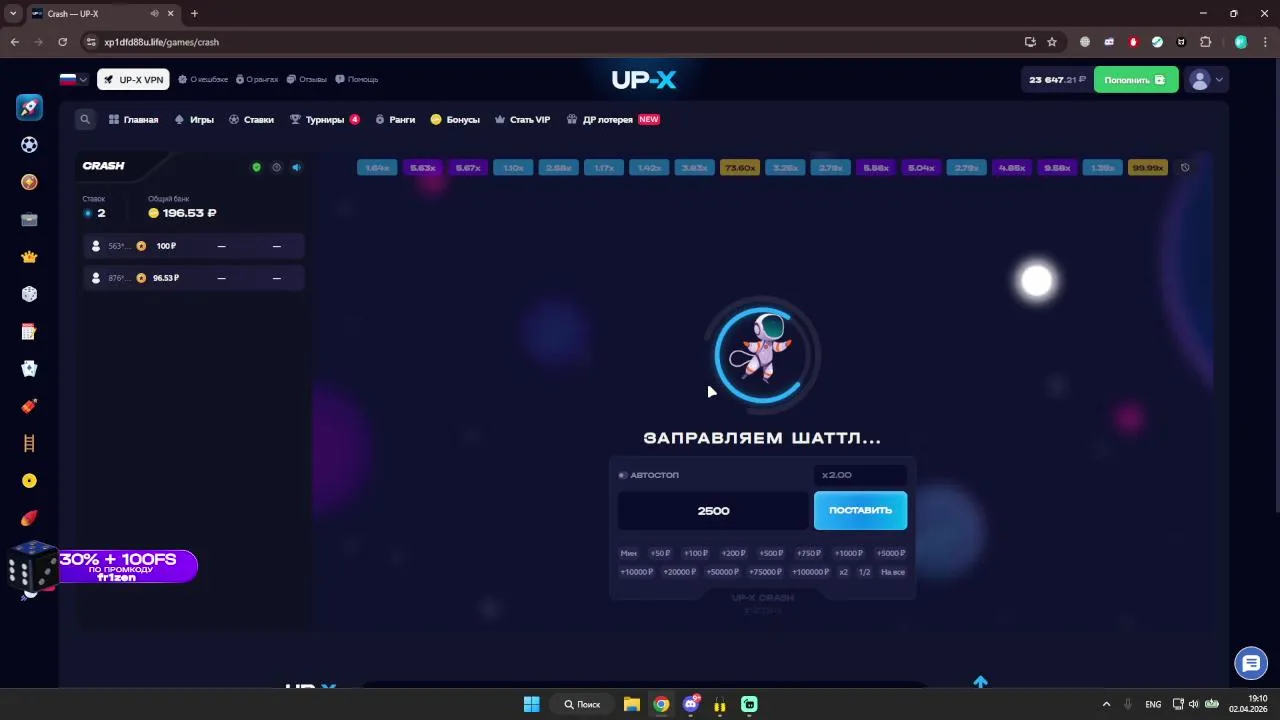
Task: Open the О рангах link
Action: tap(257, 79)
